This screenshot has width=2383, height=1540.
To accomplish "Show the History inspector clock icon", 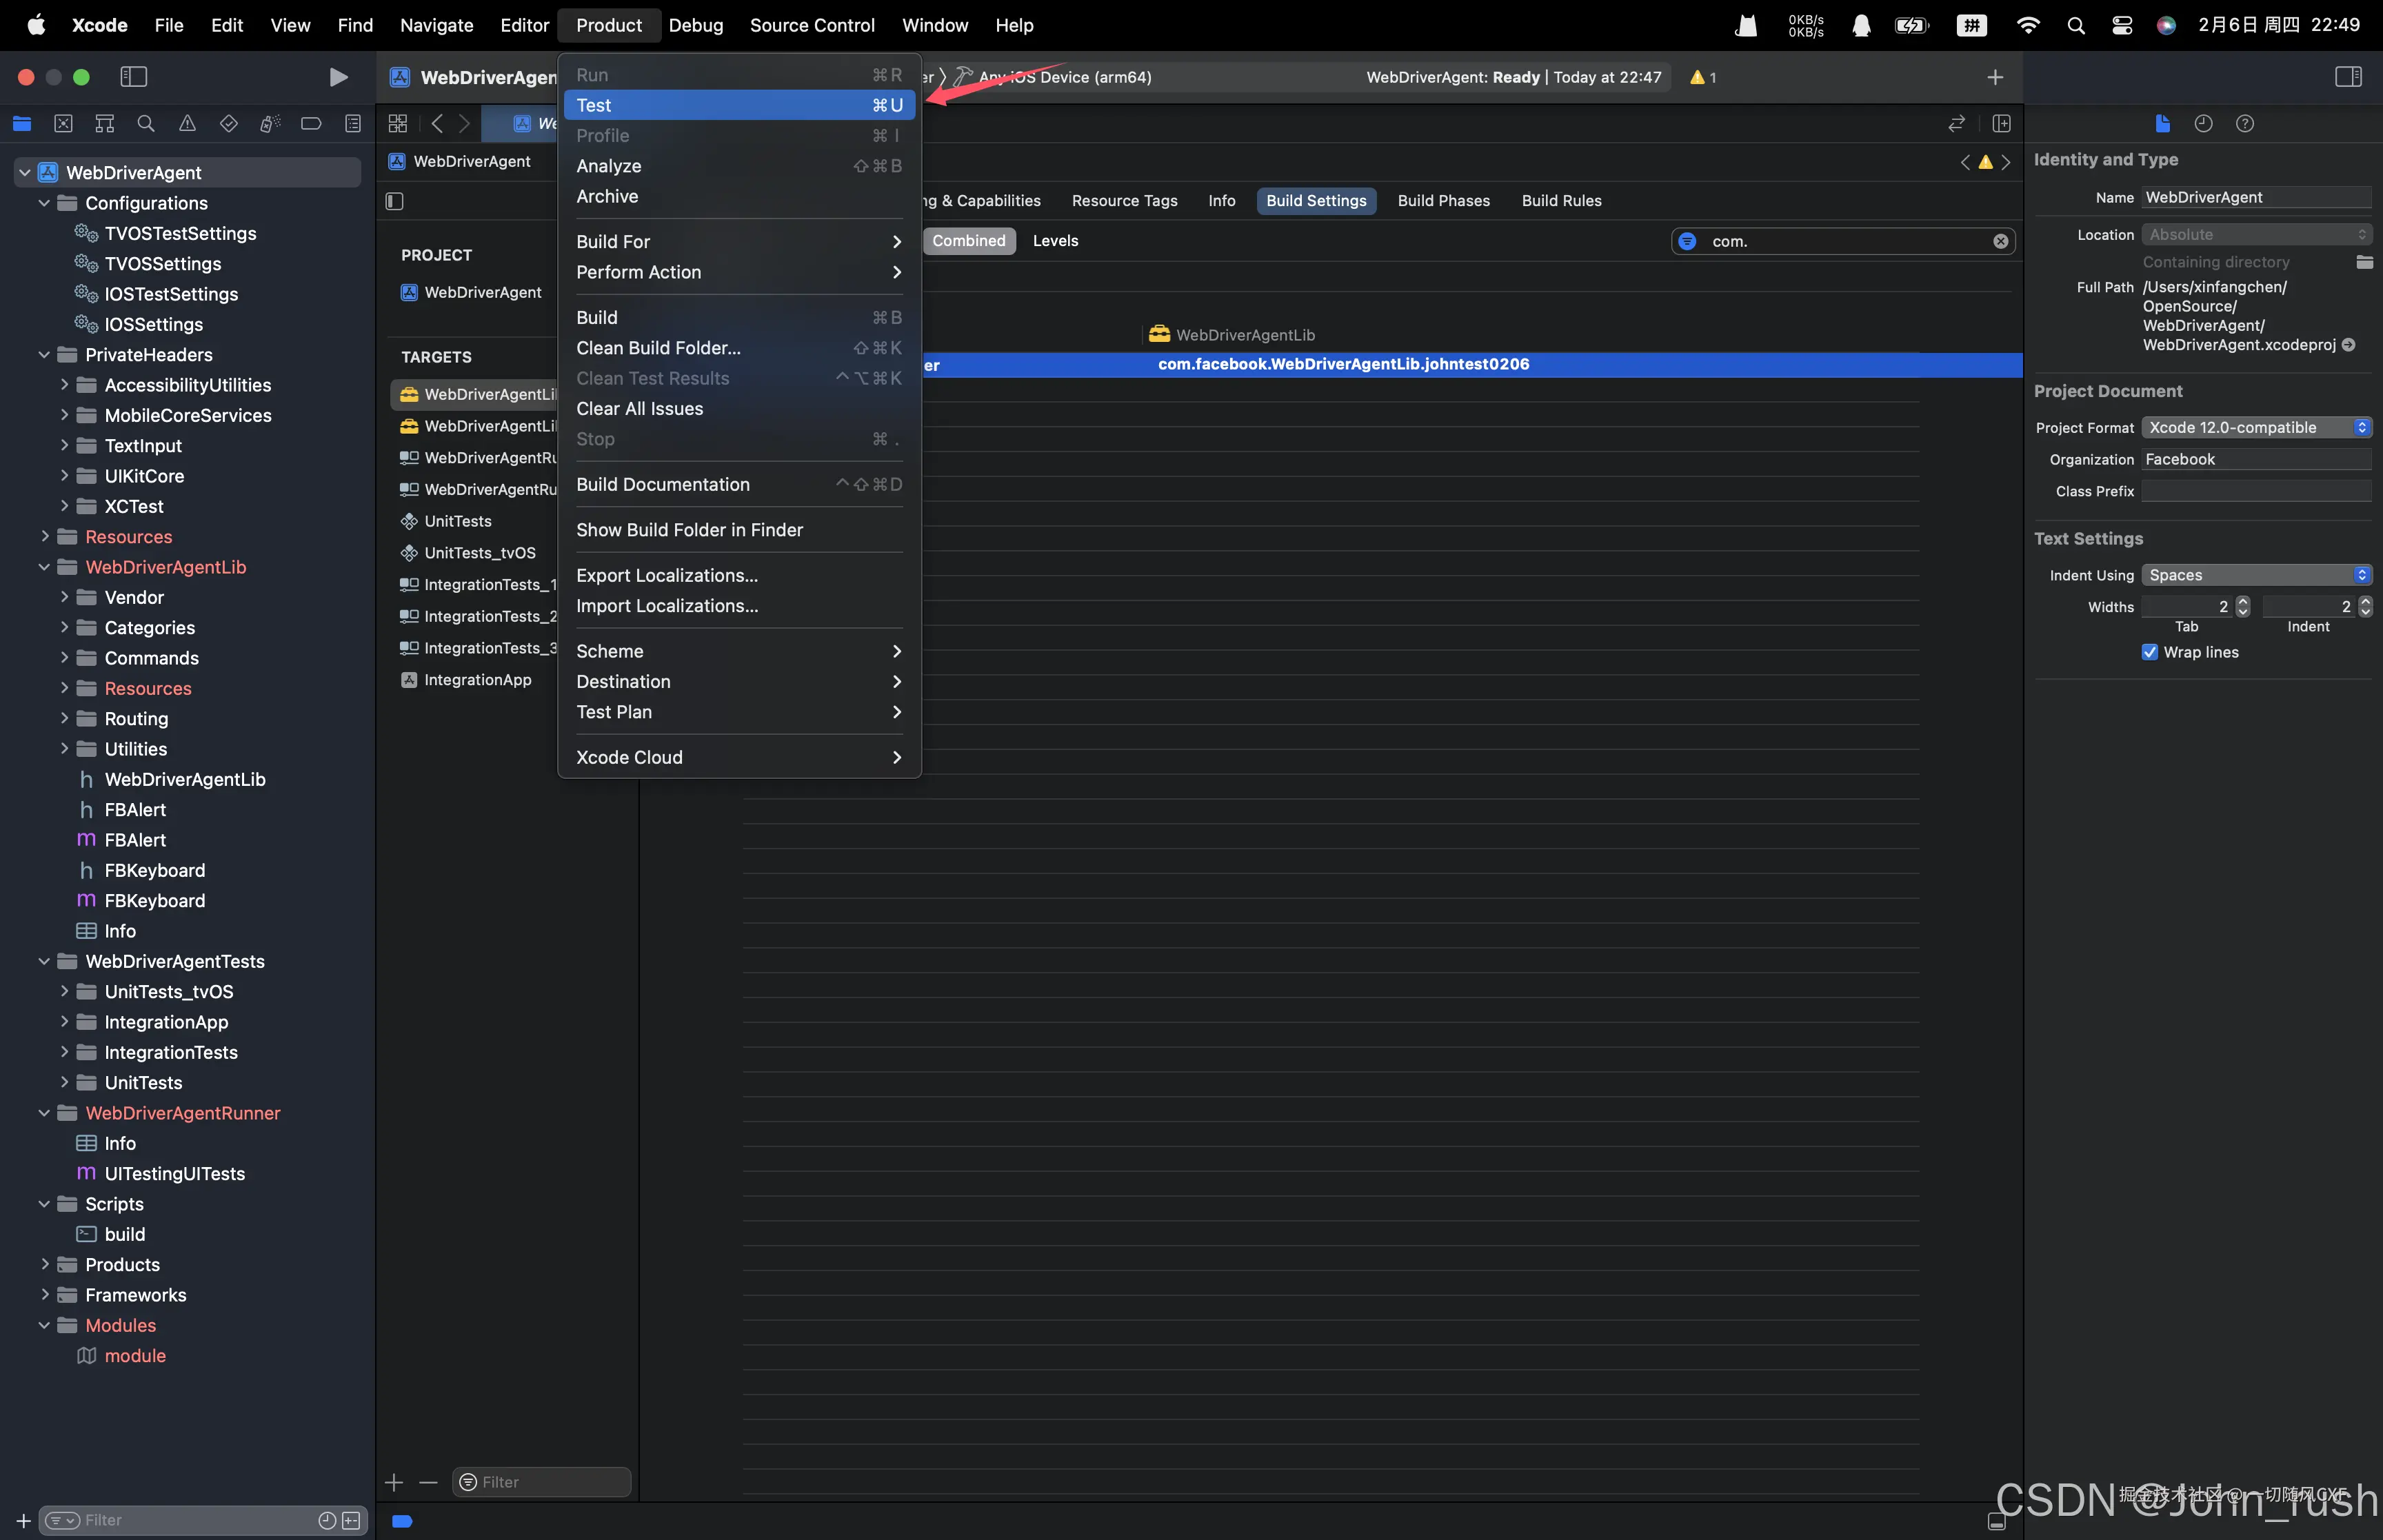I will point(2203,124).
